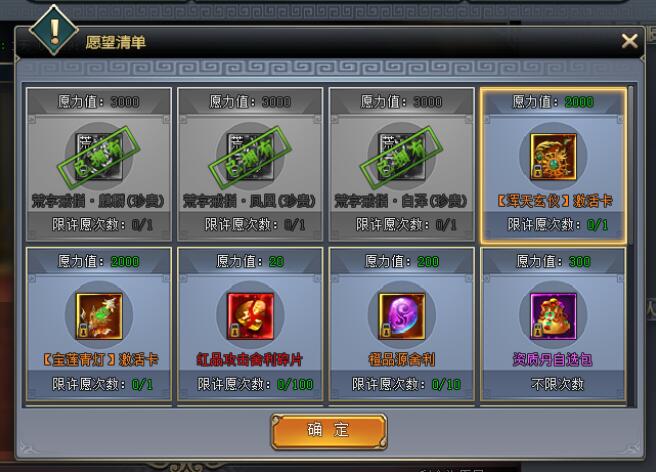Click the 红品攻击舍利碎片 item name
This screenshot has height=472, width=656.
pyautogui.click(x=250, y=359)
